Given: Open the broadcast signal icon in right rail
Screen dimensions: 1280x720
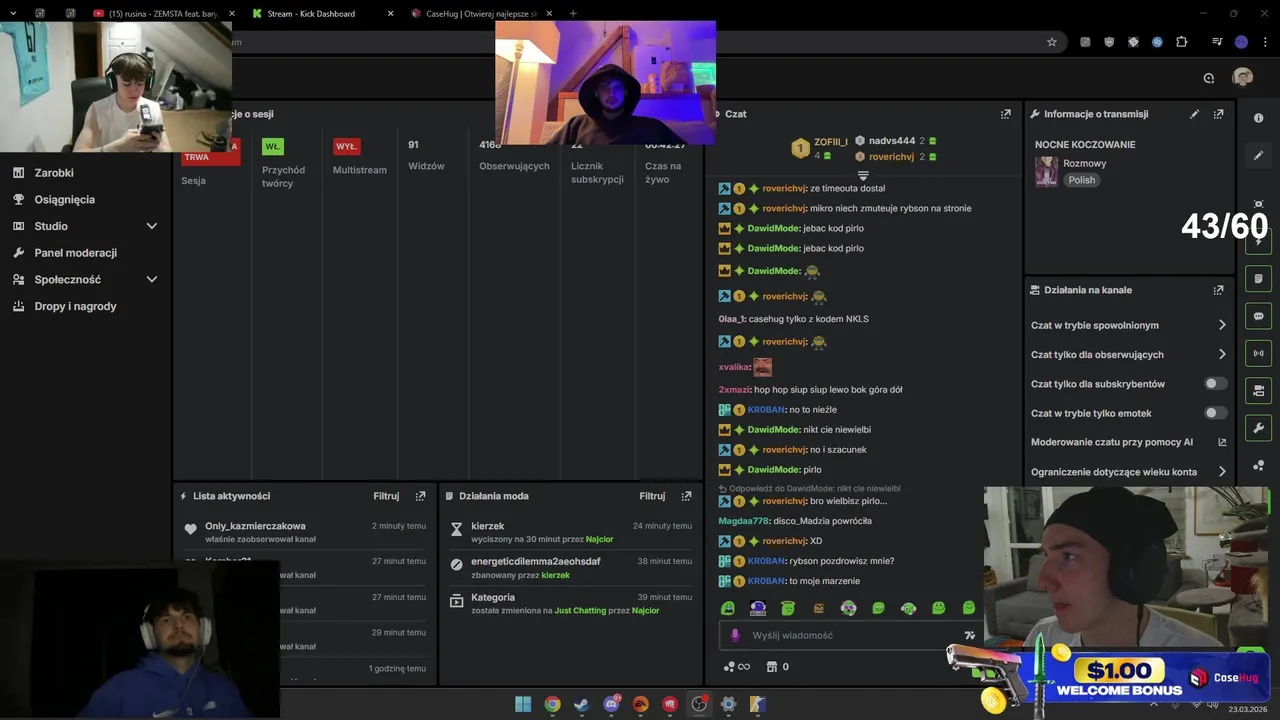Looking at the screenshot, I should pos(1259,353).
